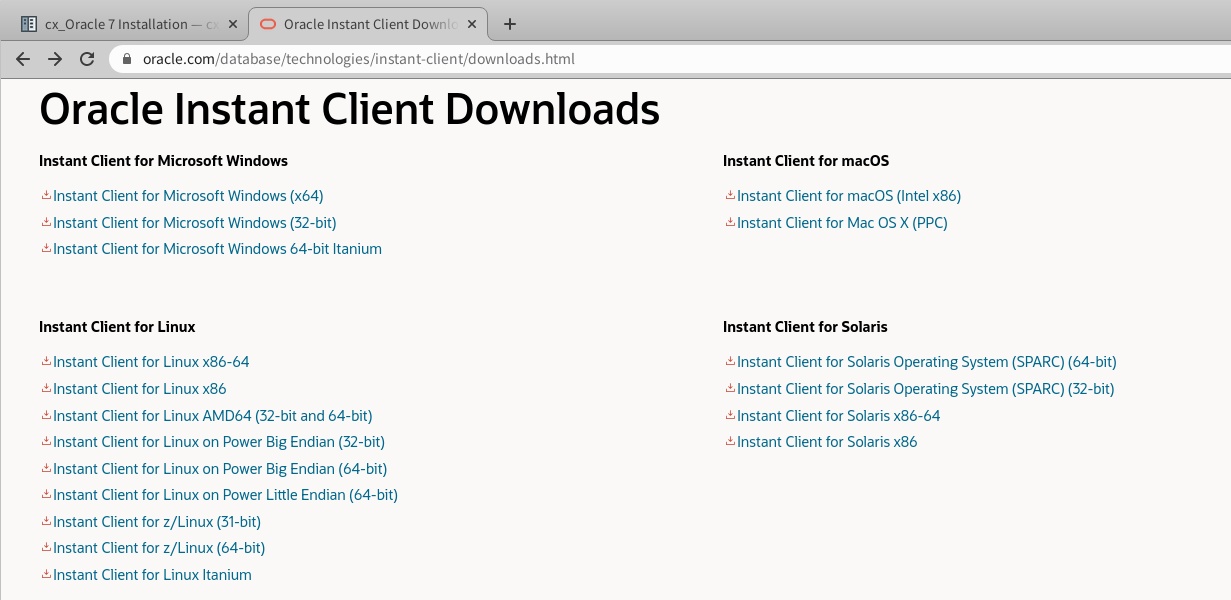Image resolution: width=1231 pixels, height=600 pixels.
Task: Click the Instant Client for macOS heading
Action: [x=806, y=161]
